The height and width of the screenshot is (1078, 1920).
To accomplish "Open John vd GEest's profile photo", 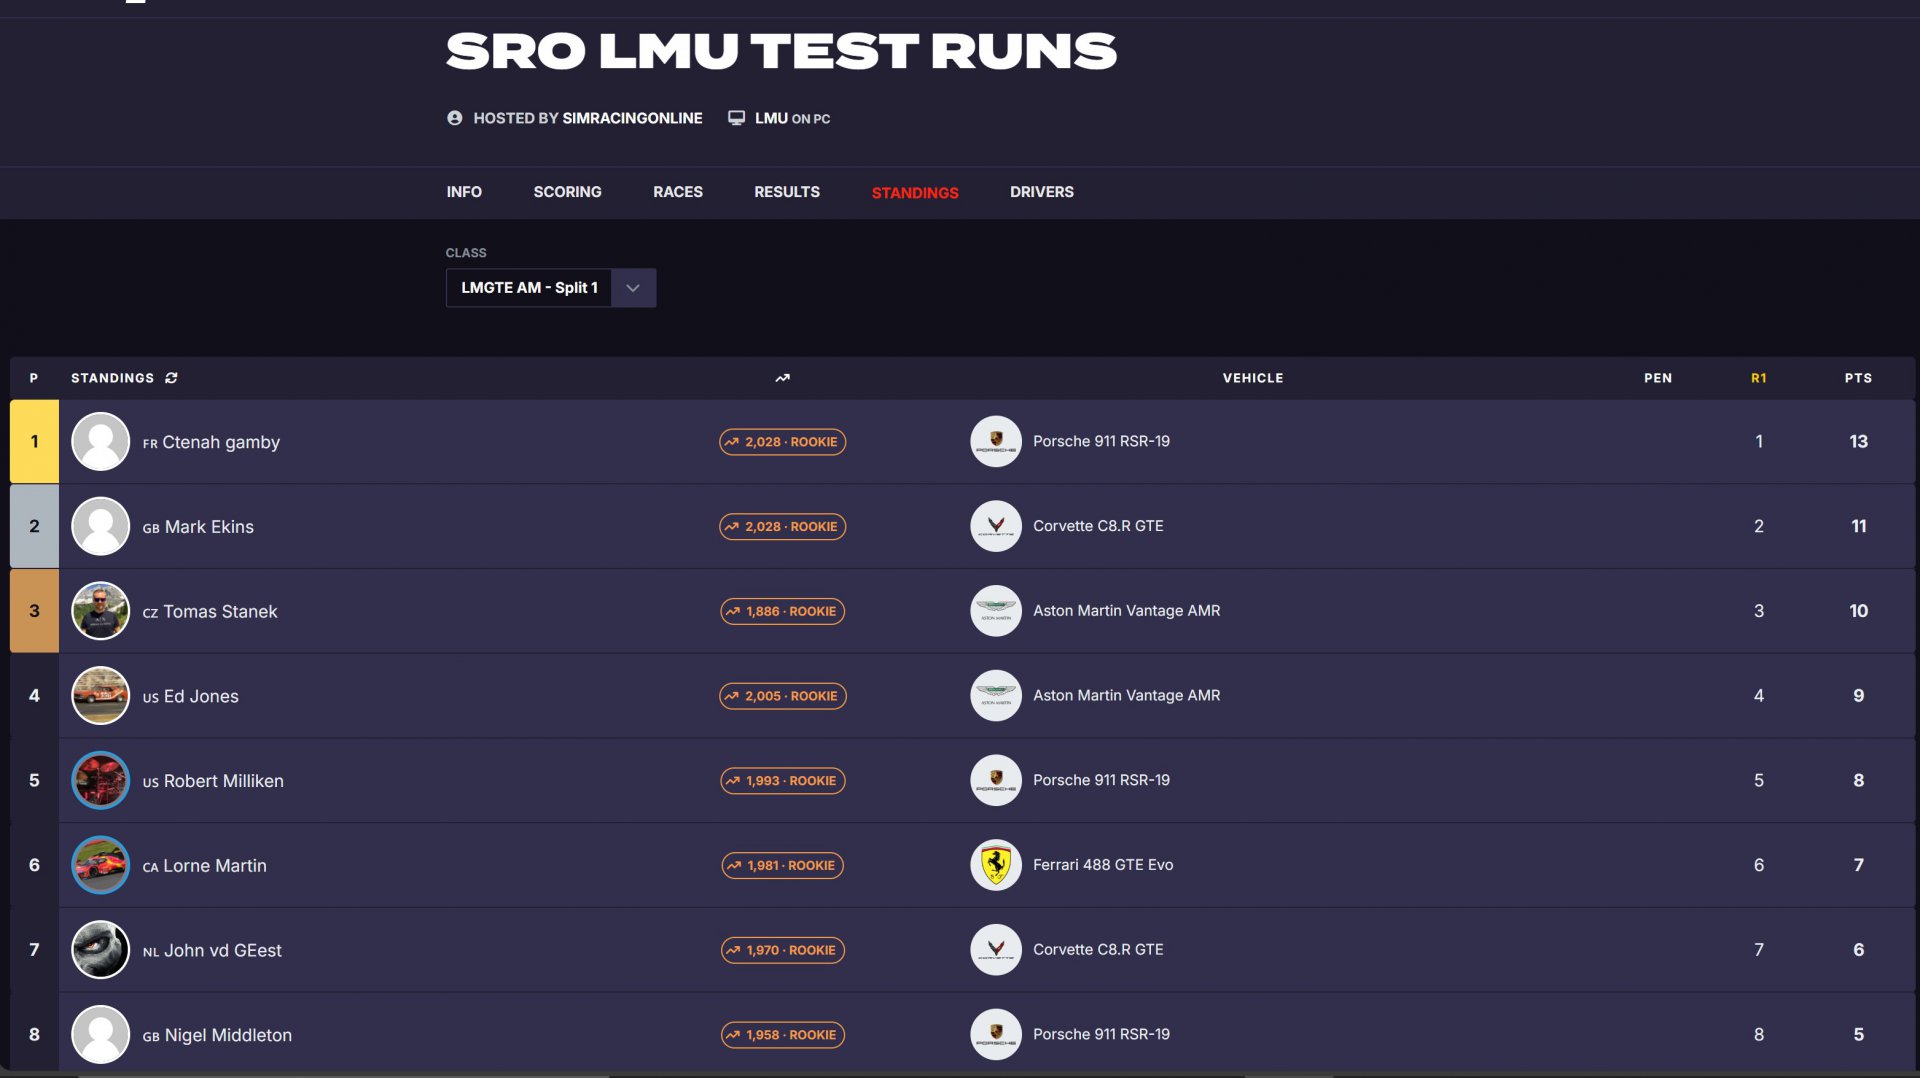I will [x=101, y=950].
